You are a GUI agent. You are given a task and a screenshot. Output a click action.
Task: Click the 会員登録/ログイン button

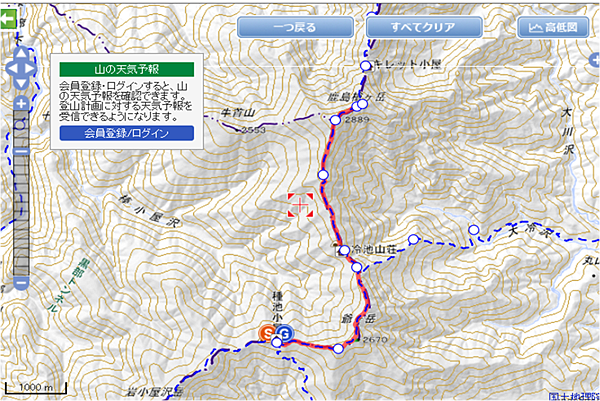127,133
